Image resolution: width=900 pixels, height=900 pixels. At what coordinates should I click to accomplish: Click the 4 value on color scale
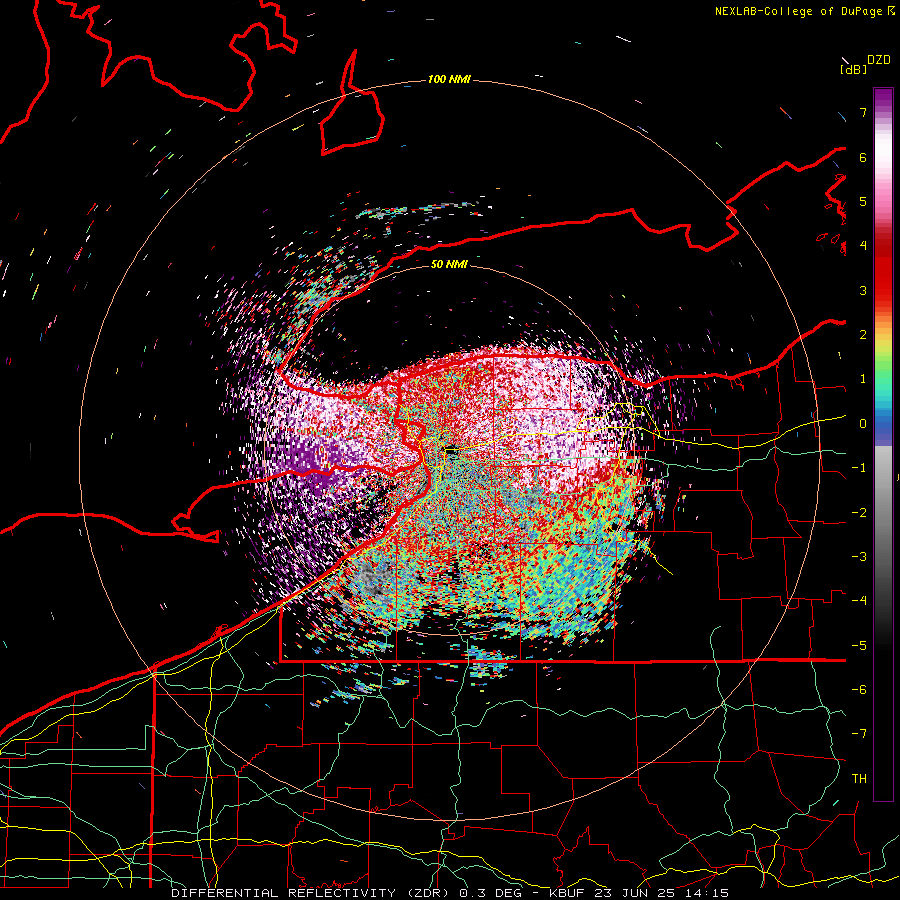pyautogui.click(x=863, y=246)
